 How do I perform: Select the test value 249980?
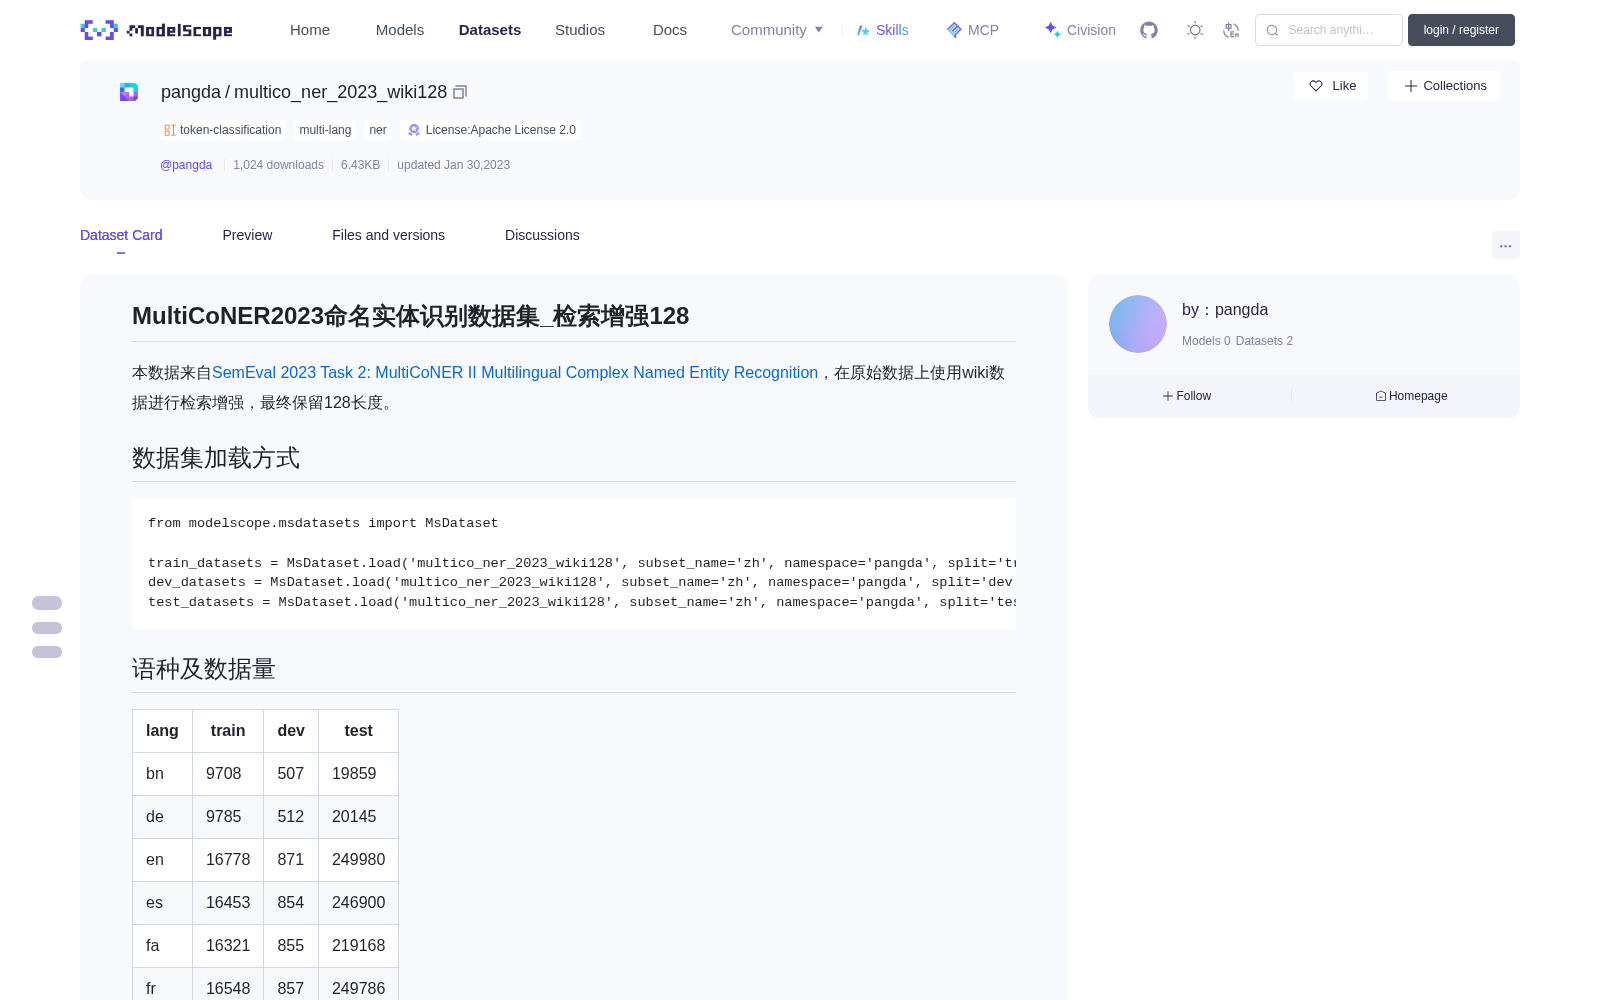[x=358, y=860]
